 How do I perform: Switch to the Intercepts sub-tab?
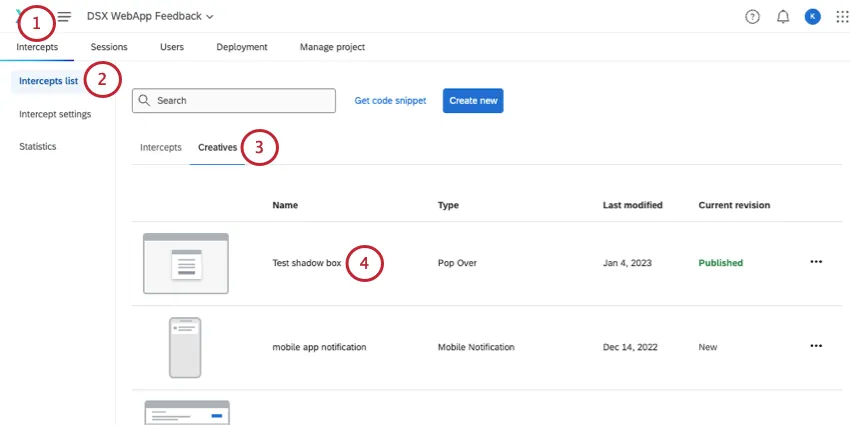tap(160, 147)
